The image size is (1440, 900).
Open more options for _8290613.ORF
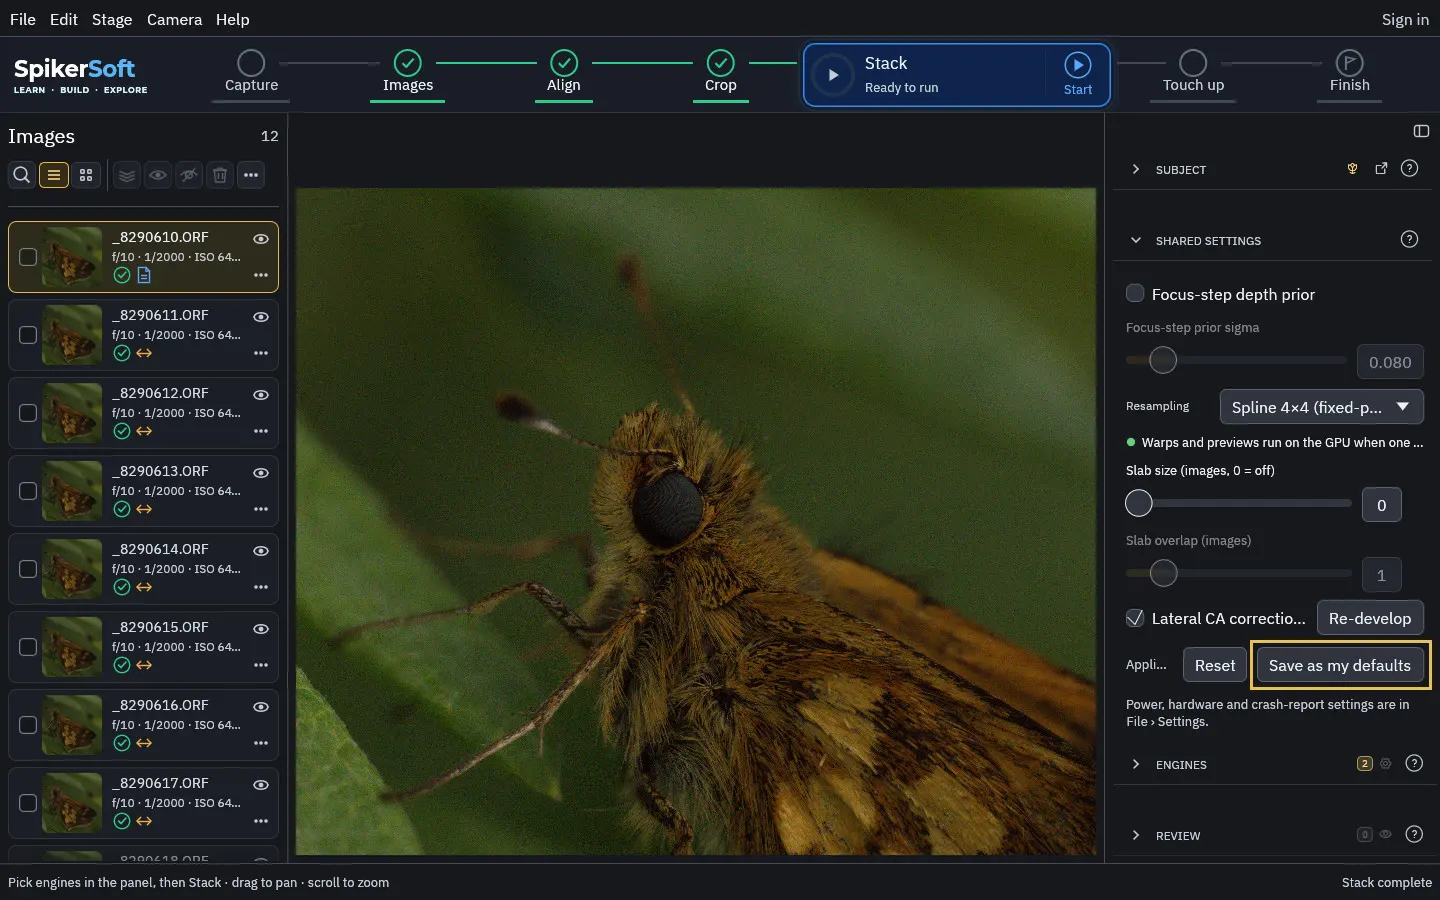pos(261,509)
